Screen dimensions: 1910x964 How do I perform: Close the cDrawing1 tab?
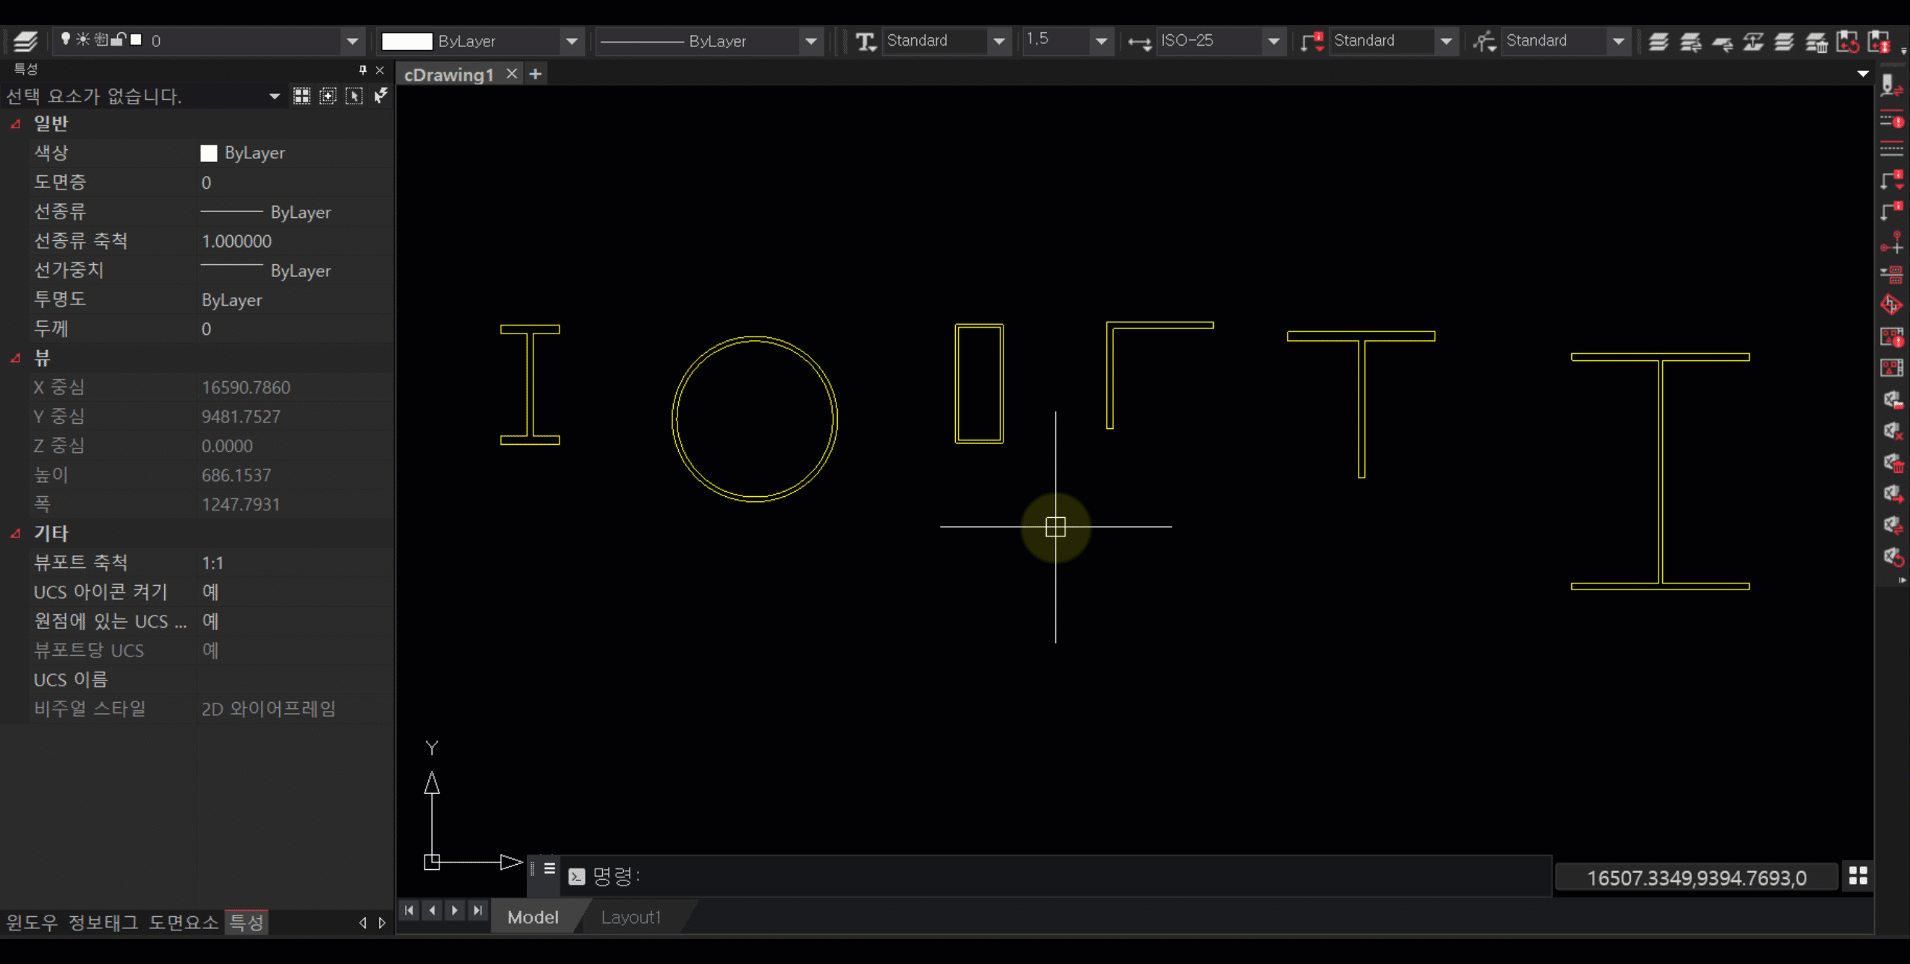tap(511, 74)
